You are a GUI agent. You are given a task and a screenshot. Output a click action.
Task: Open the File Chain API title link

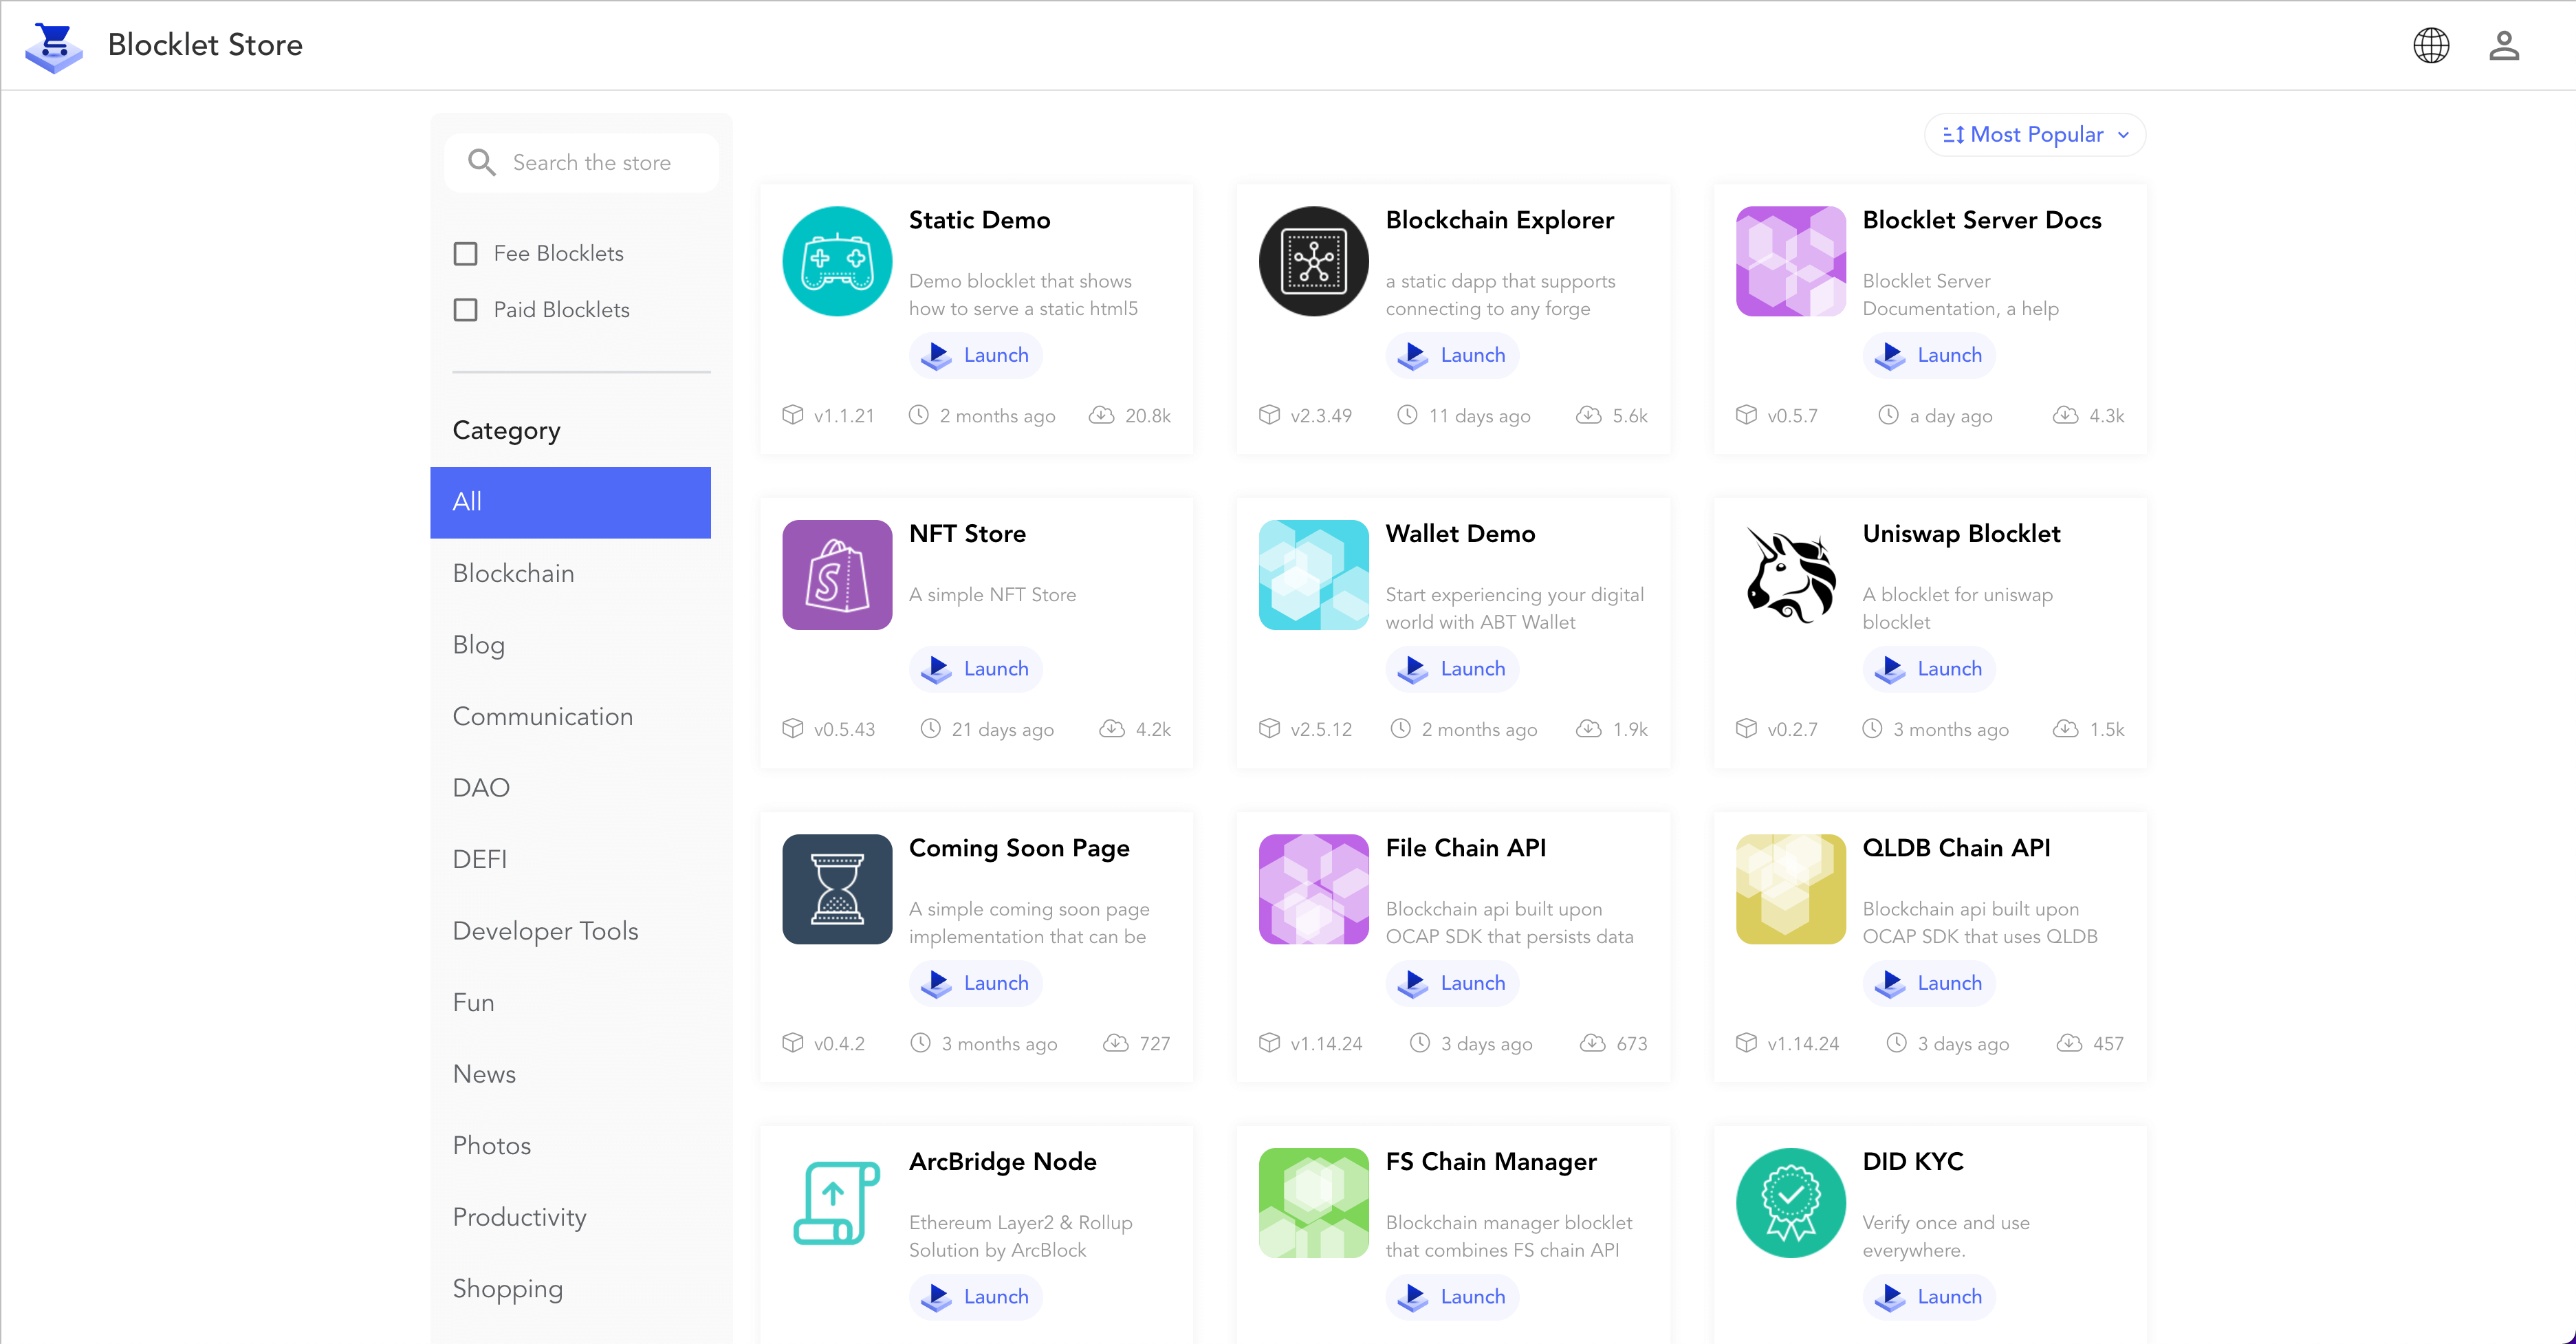point(1465,848)
